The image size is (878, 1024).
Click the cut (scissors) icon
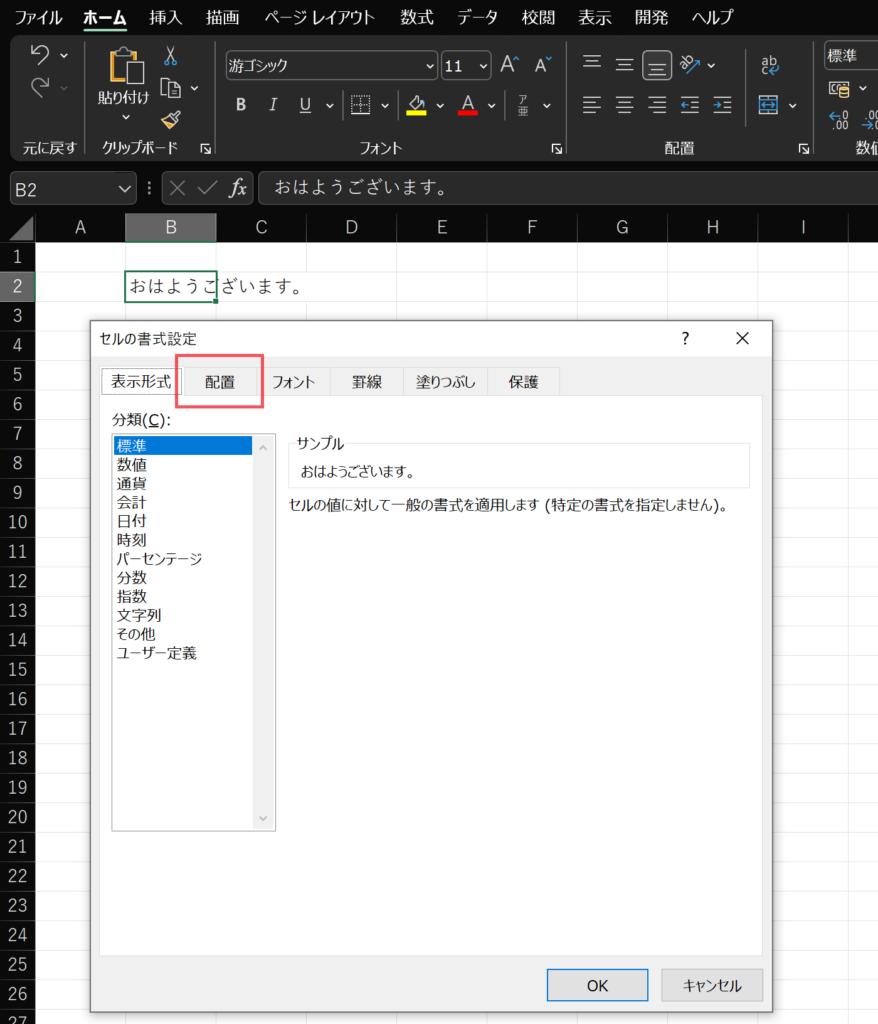(x=171, y=56)
